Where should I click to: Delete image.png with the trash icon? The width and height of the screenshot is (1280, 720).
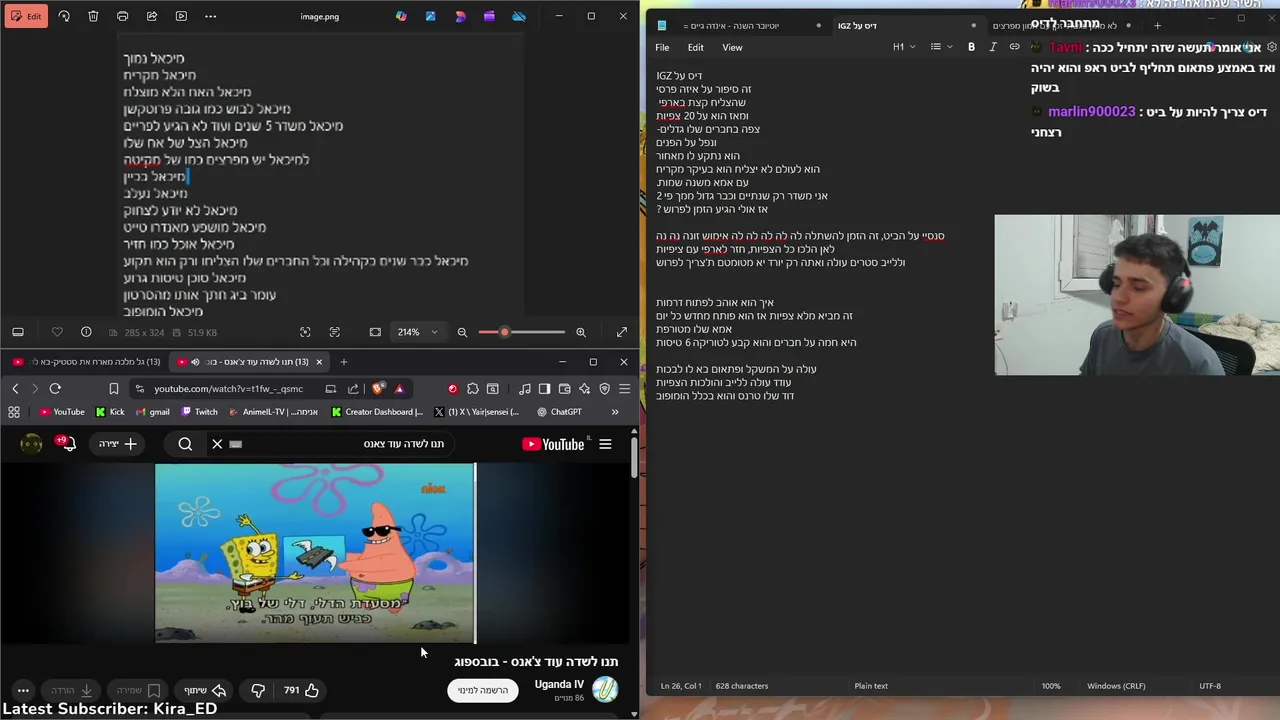[93, 16]
